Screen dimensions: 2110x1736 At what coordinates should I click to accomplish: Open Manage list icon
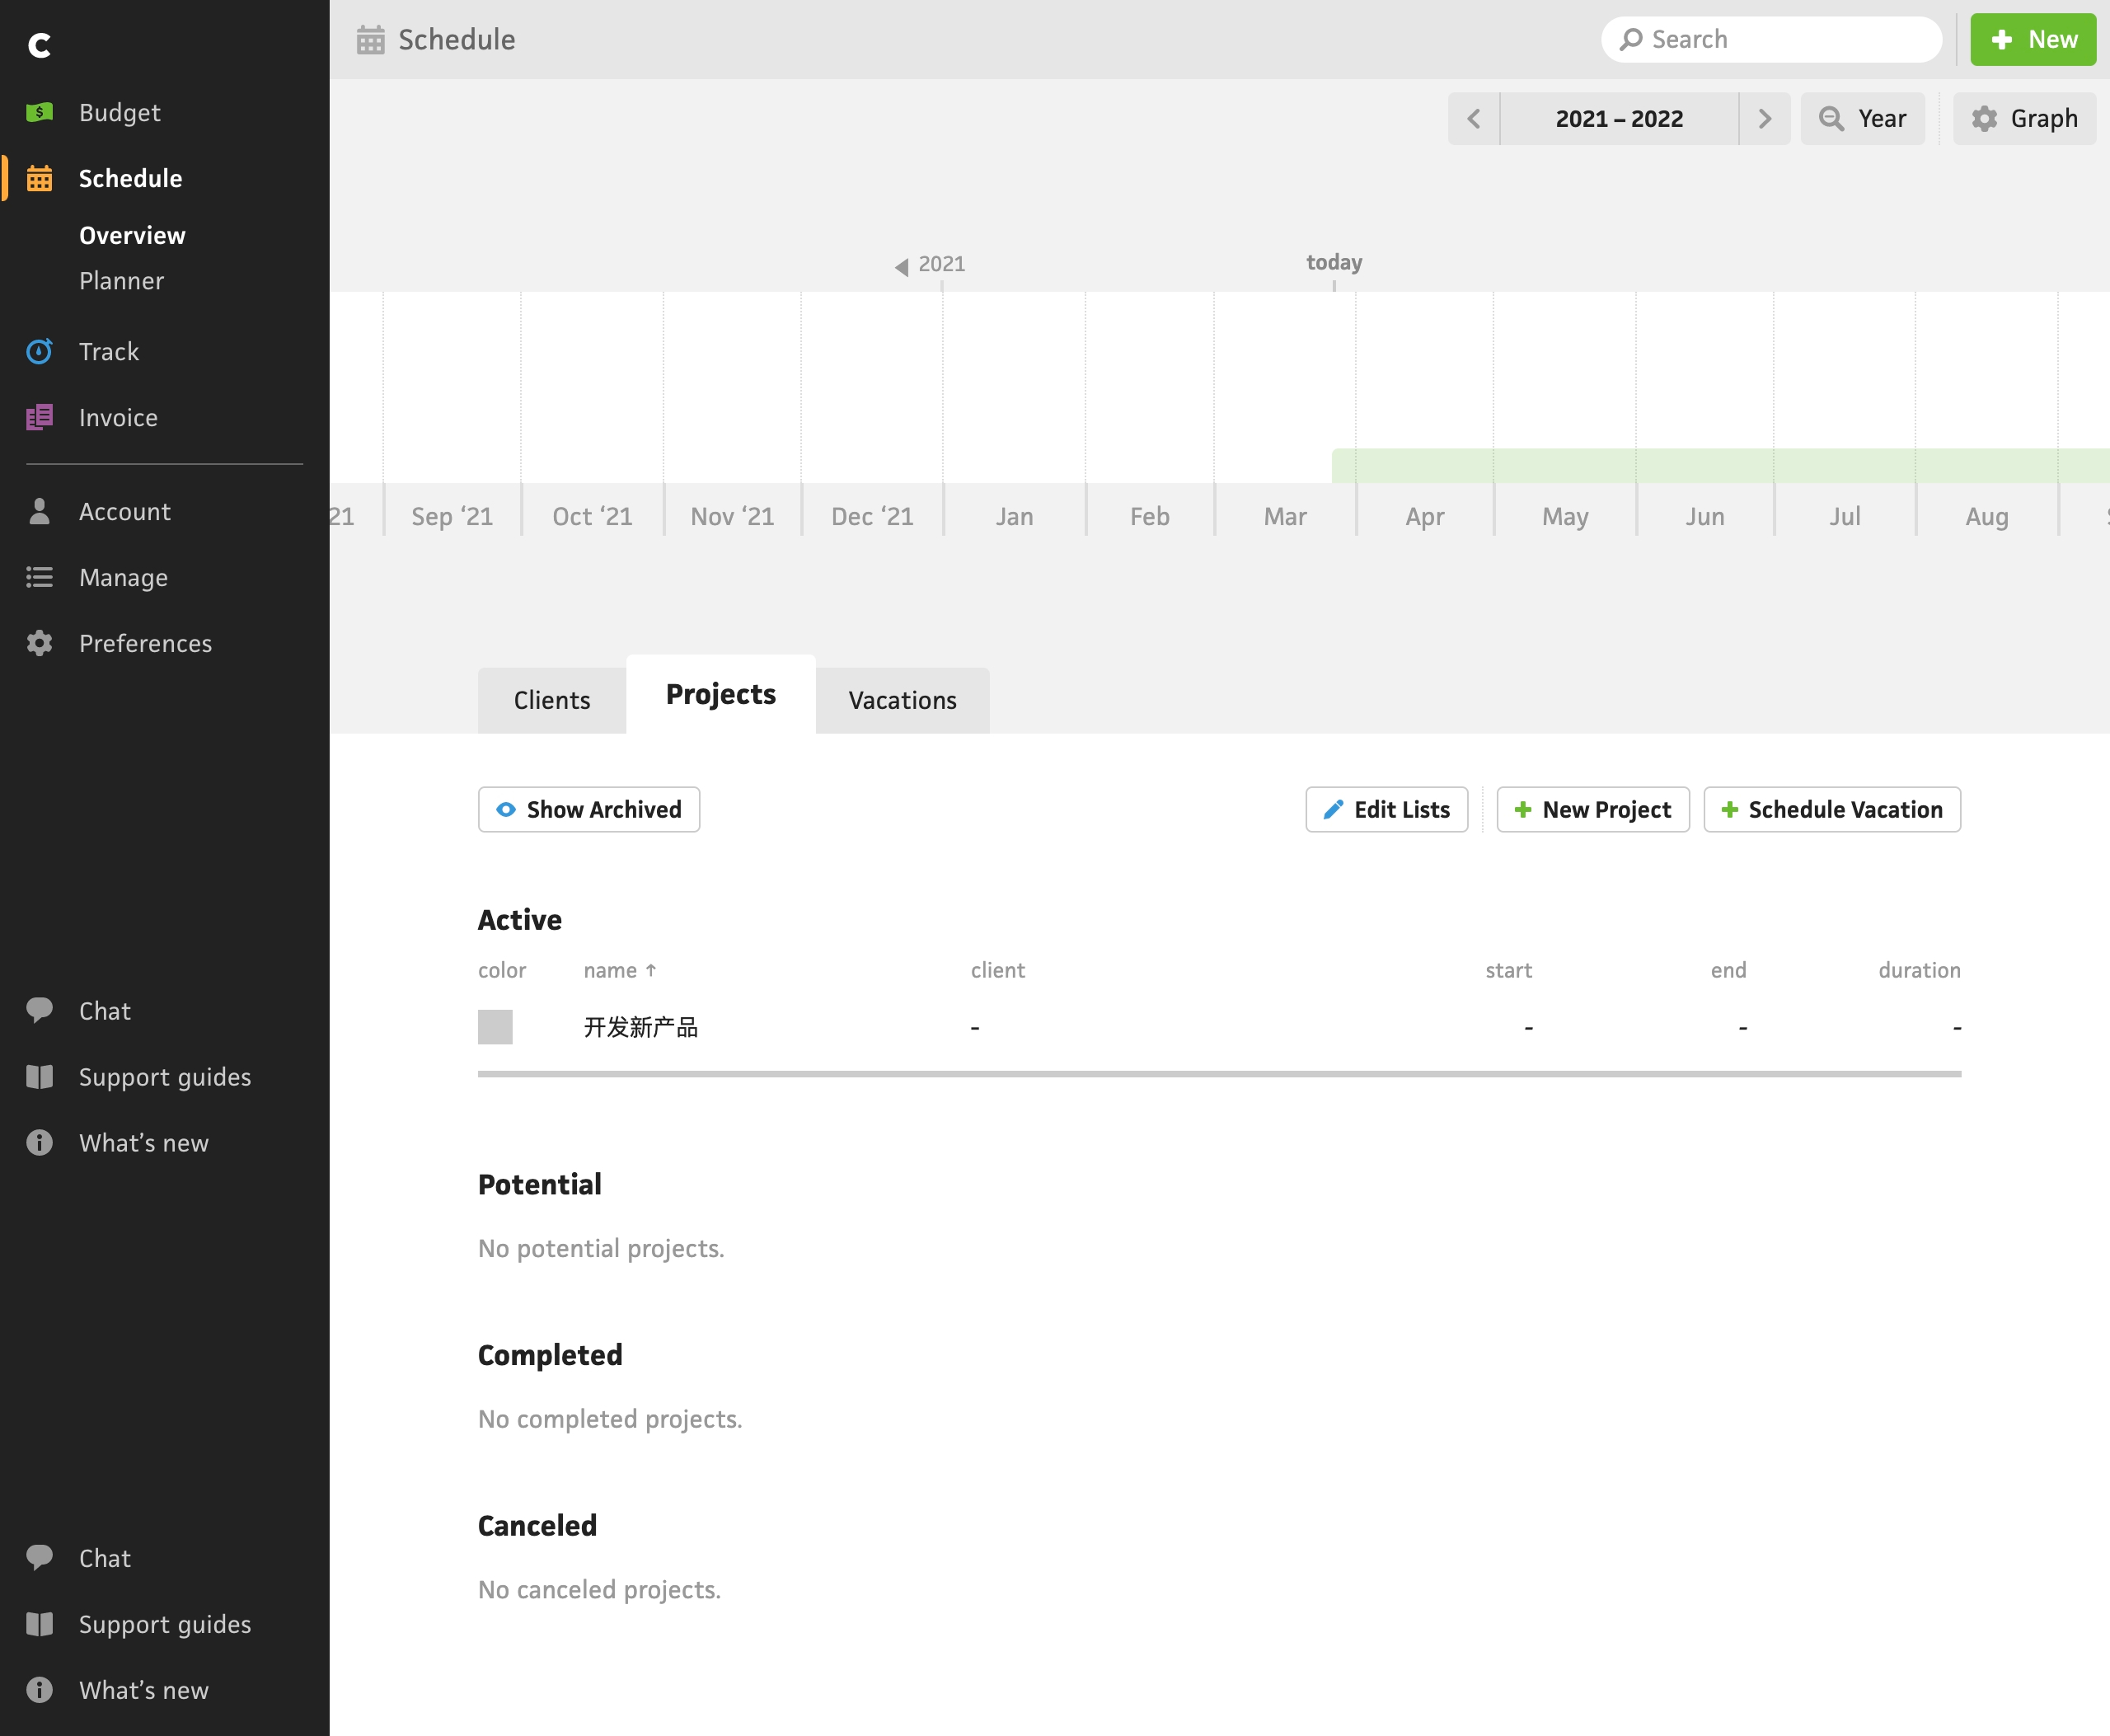[x=39, y=577]
